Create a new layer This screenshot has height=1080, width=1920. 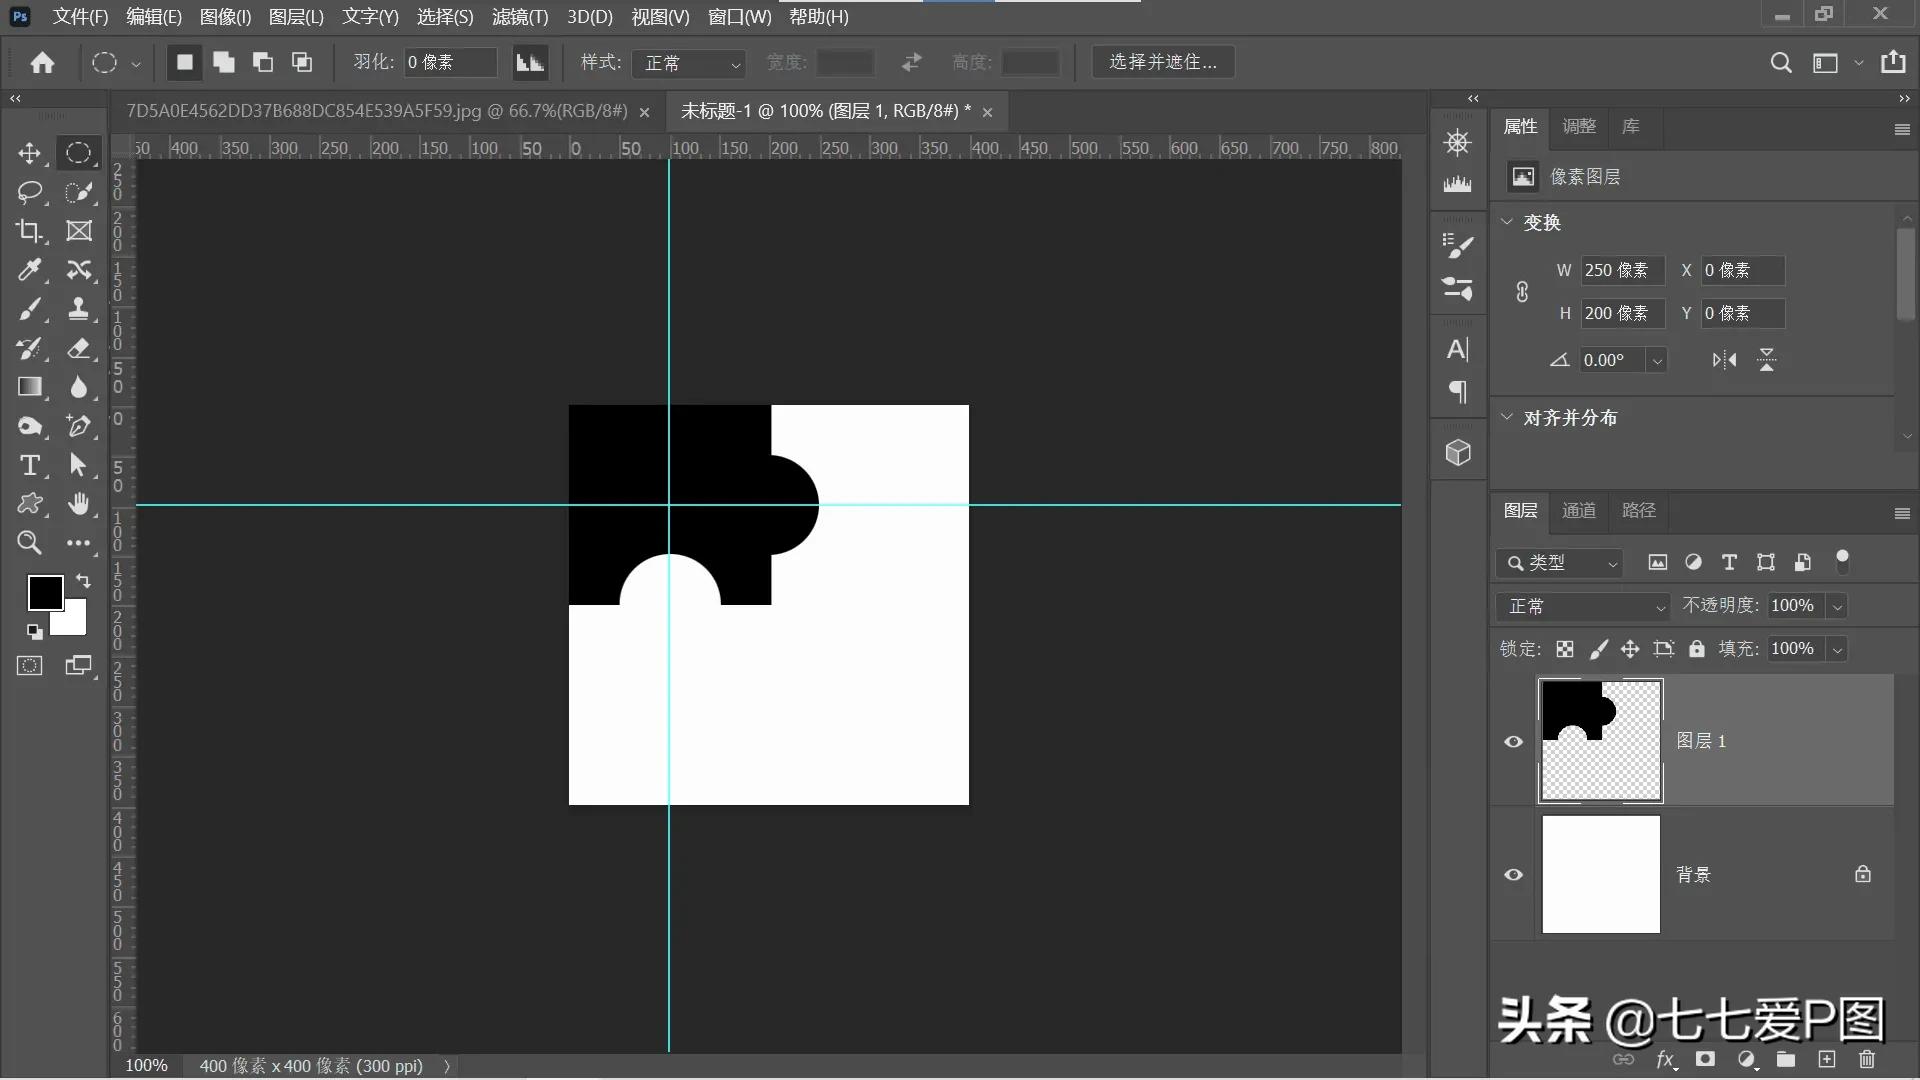pyautogui.click(x=1826, y=1059)
